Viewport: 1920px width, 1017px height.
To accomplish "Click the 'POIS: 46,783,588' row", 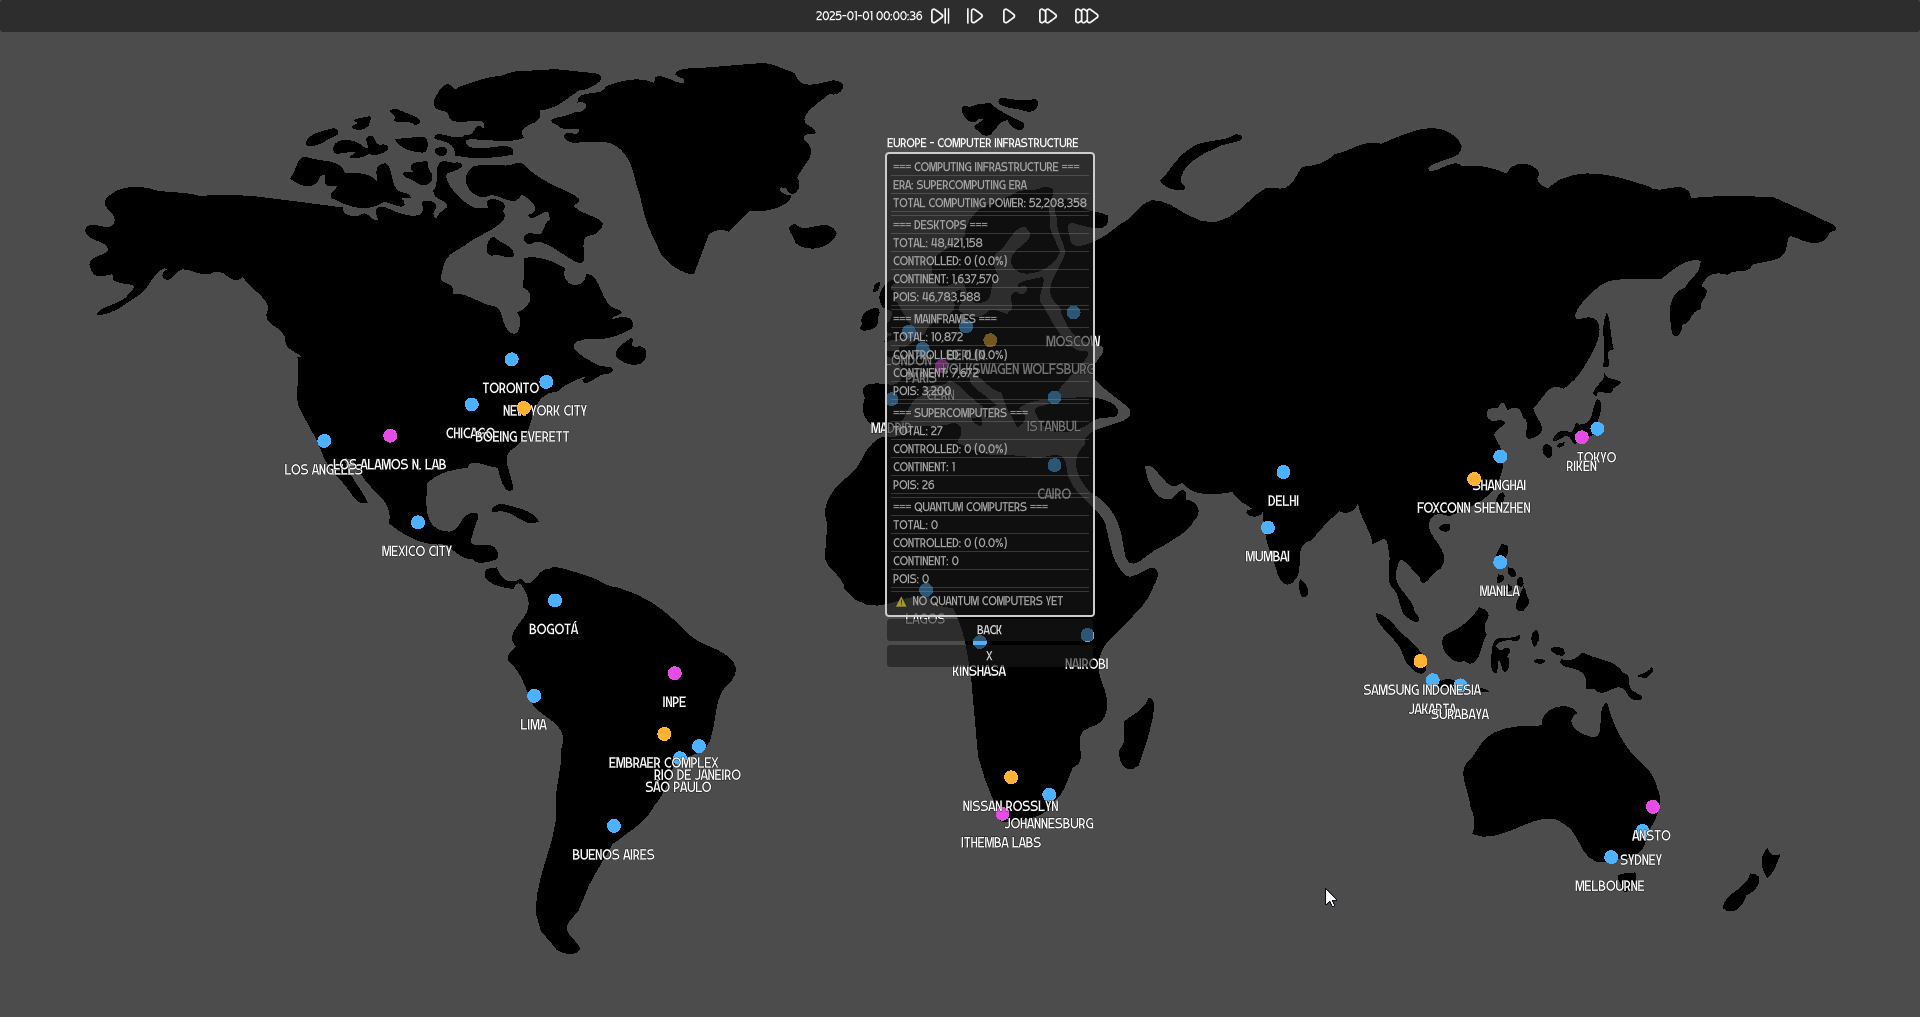I will point(937,297).
